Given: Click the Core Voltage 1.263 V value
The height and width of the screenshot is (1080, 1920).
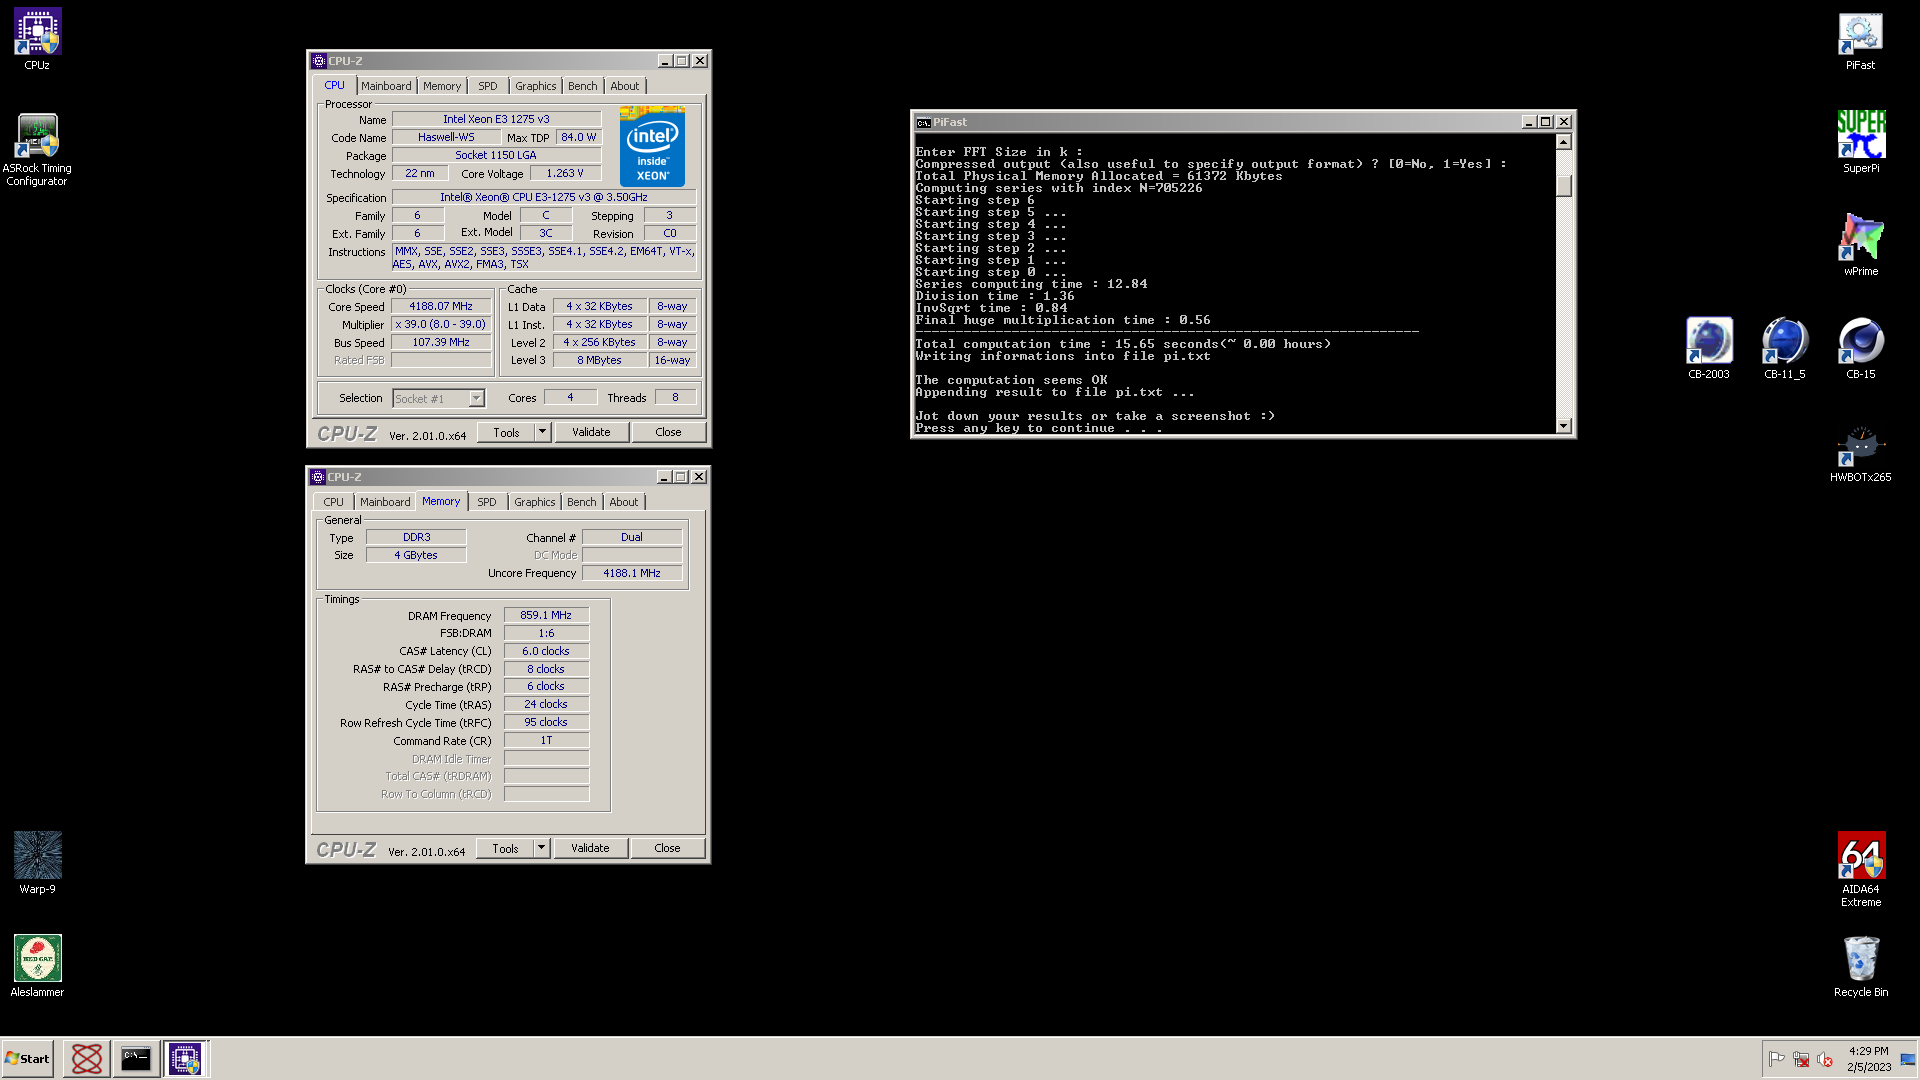Looking at the screenshot, I should 565,174.
